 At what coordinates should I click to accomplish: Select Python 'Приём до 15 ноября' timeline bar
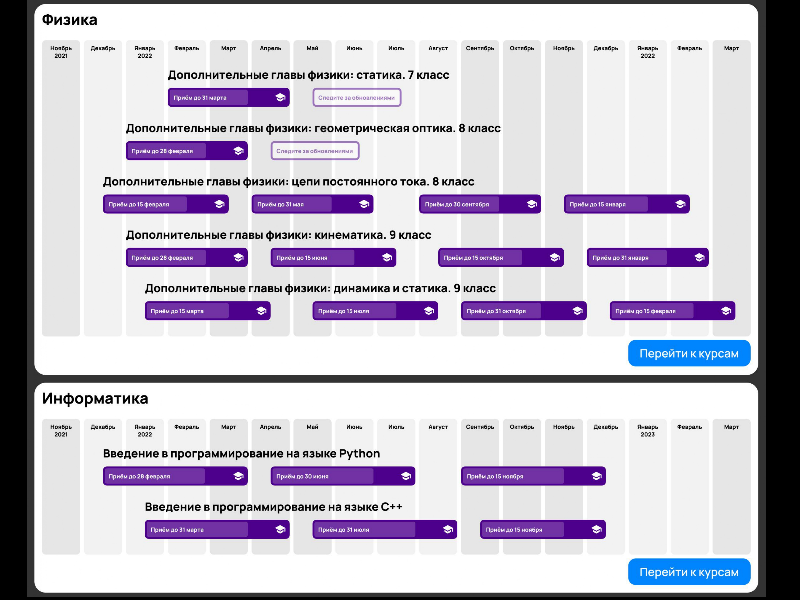(x=533, y=476)
